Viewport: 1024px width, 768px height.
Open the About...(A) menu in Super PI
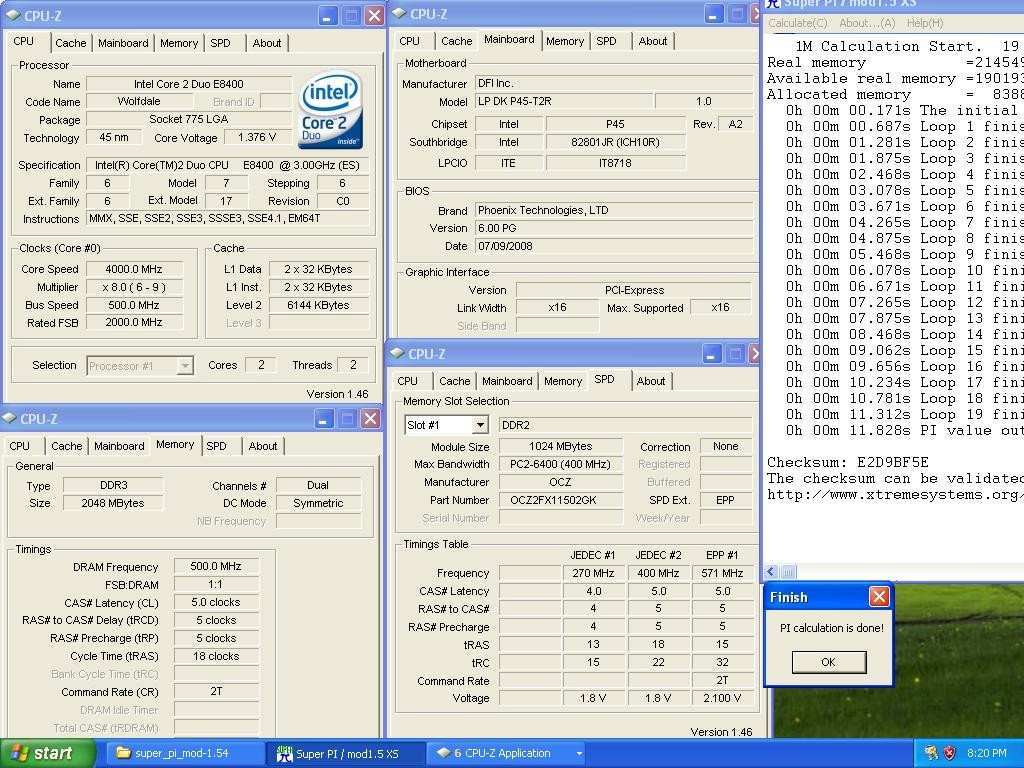point(867,24)
